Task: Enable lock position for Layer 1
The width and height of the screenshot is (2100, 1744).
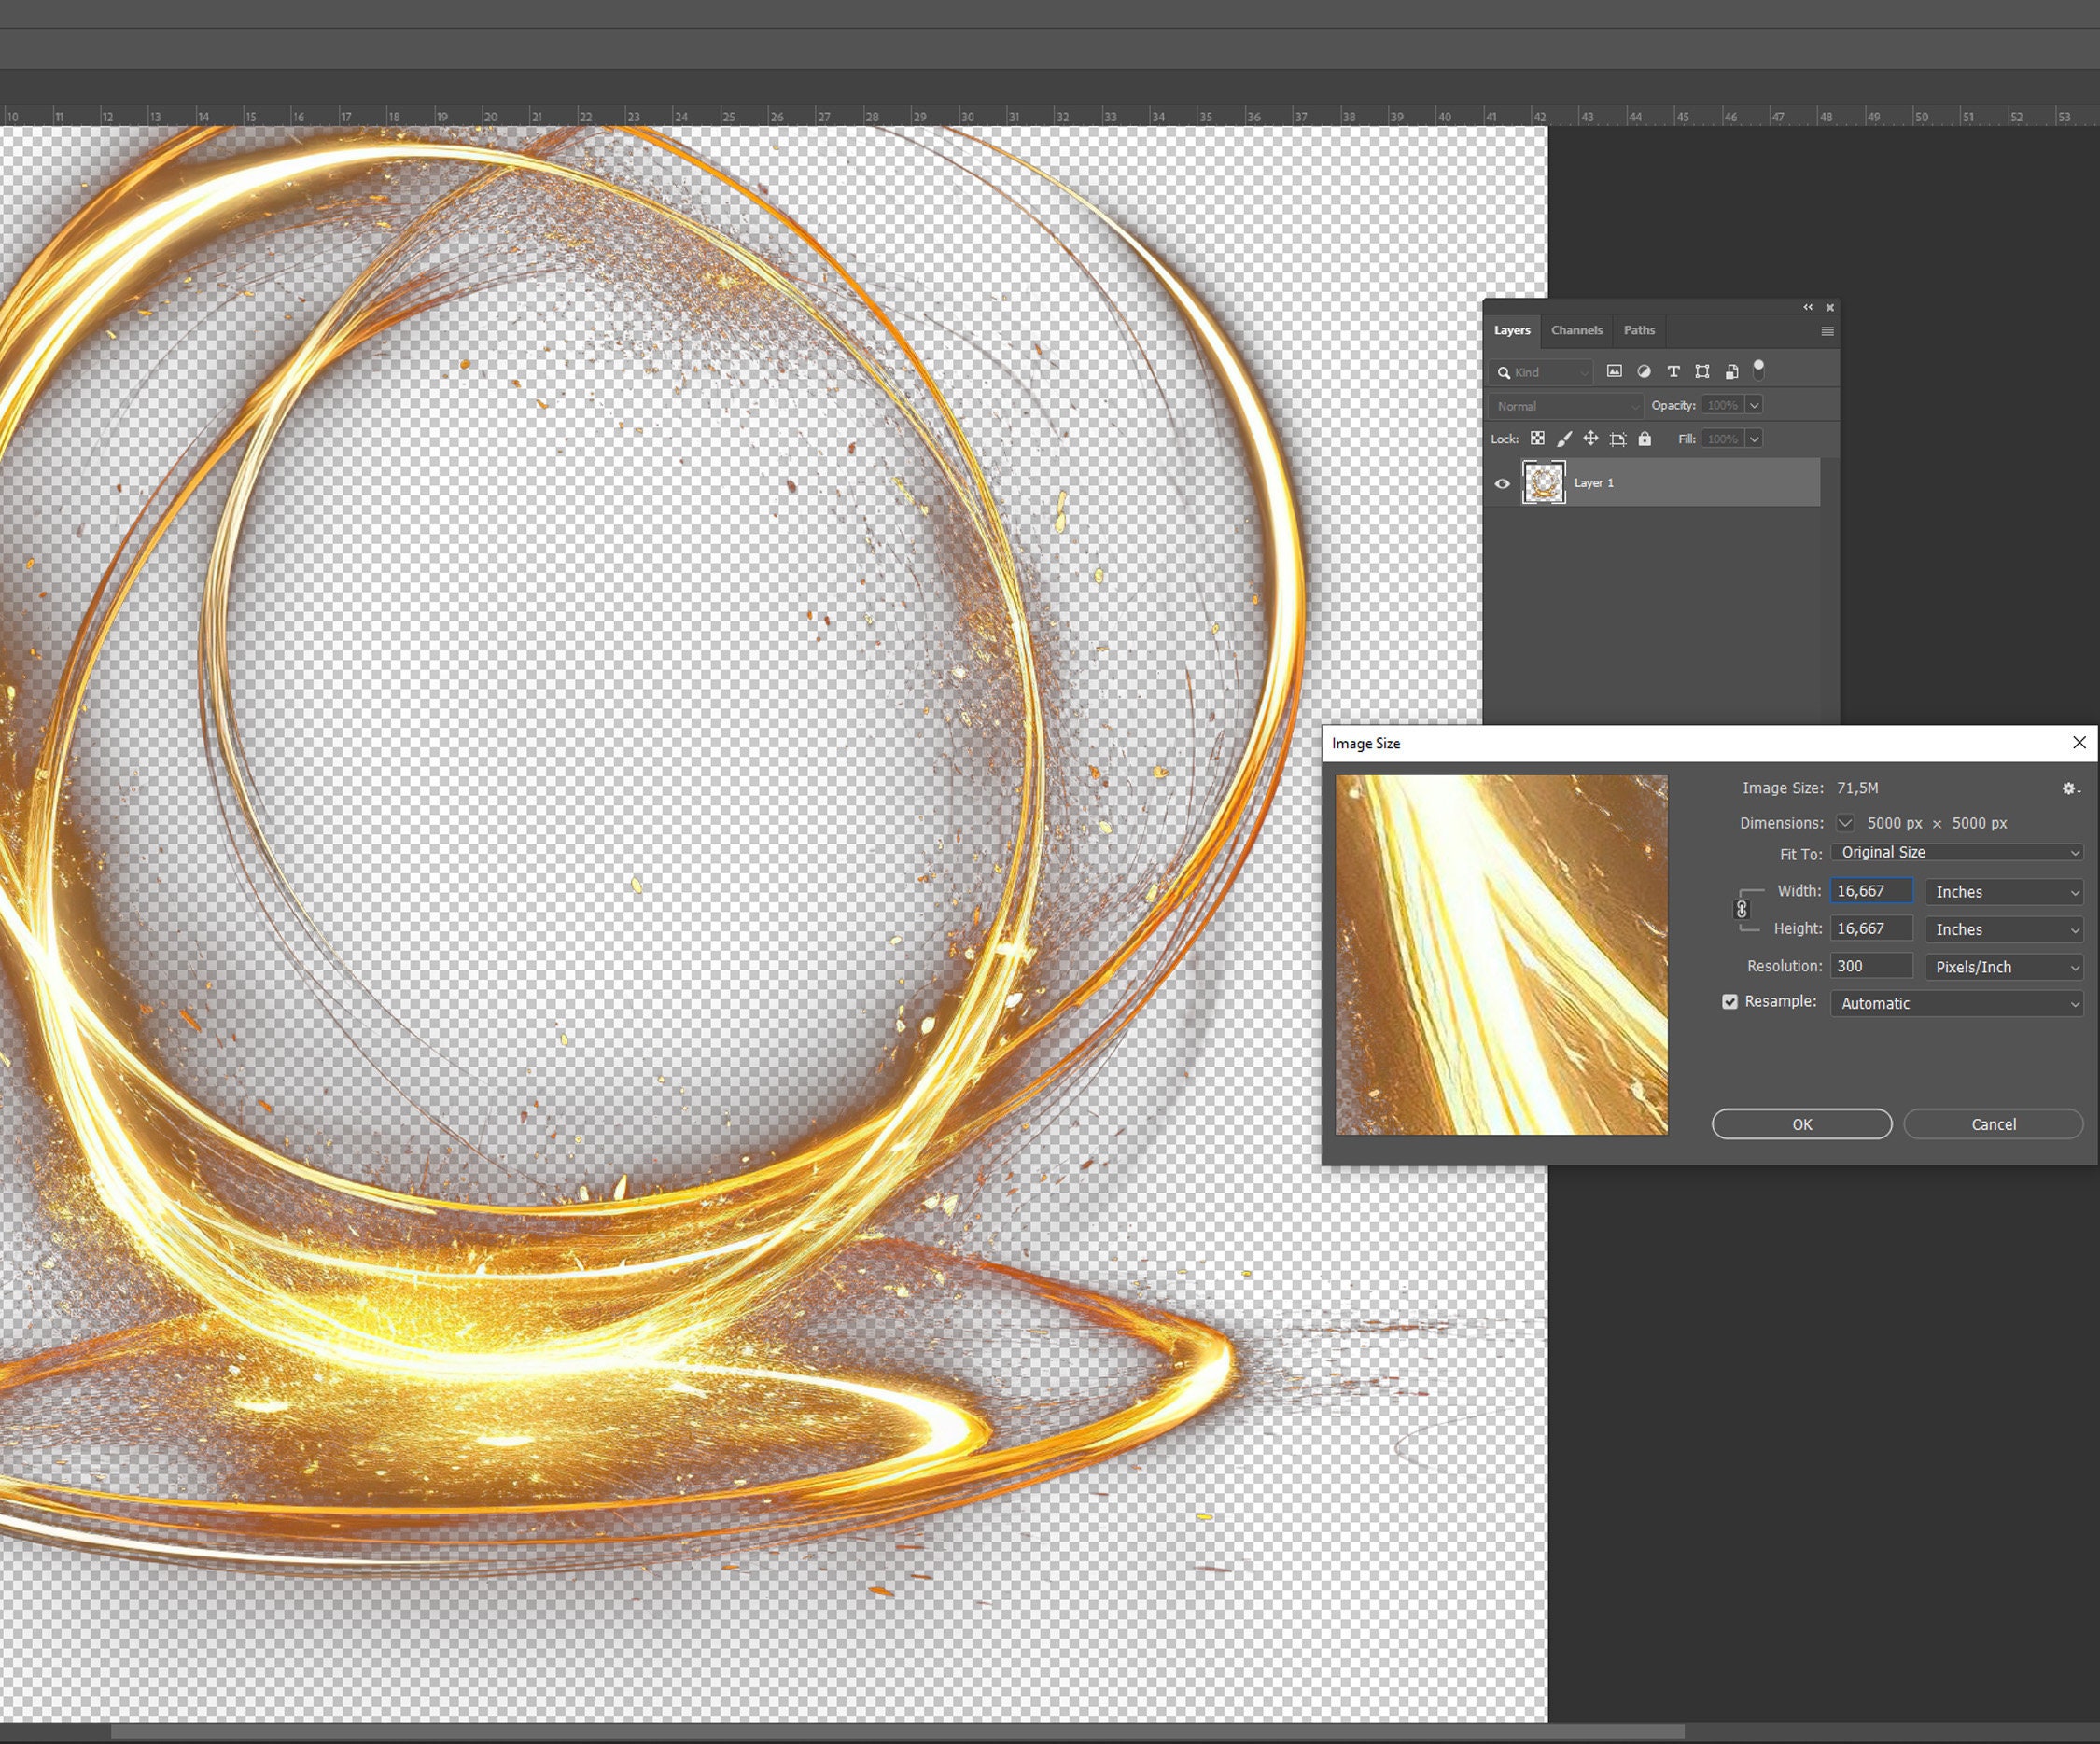Action: click(x=1592, y=439)
